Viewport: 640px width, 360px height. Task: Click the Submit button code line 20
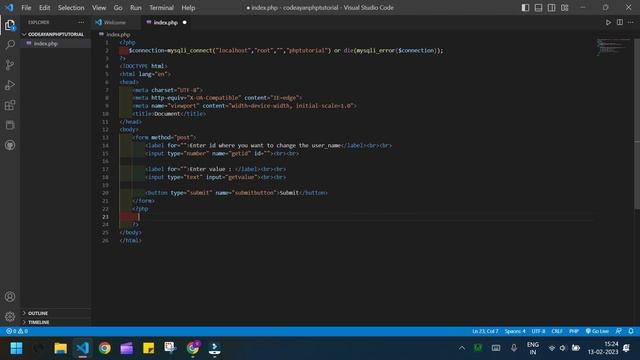click(236, 193)
